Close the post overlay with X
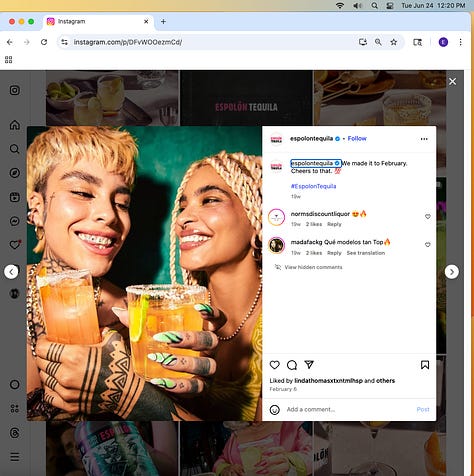Viewport: 474px width, 476px height. (x=452, y=81)
